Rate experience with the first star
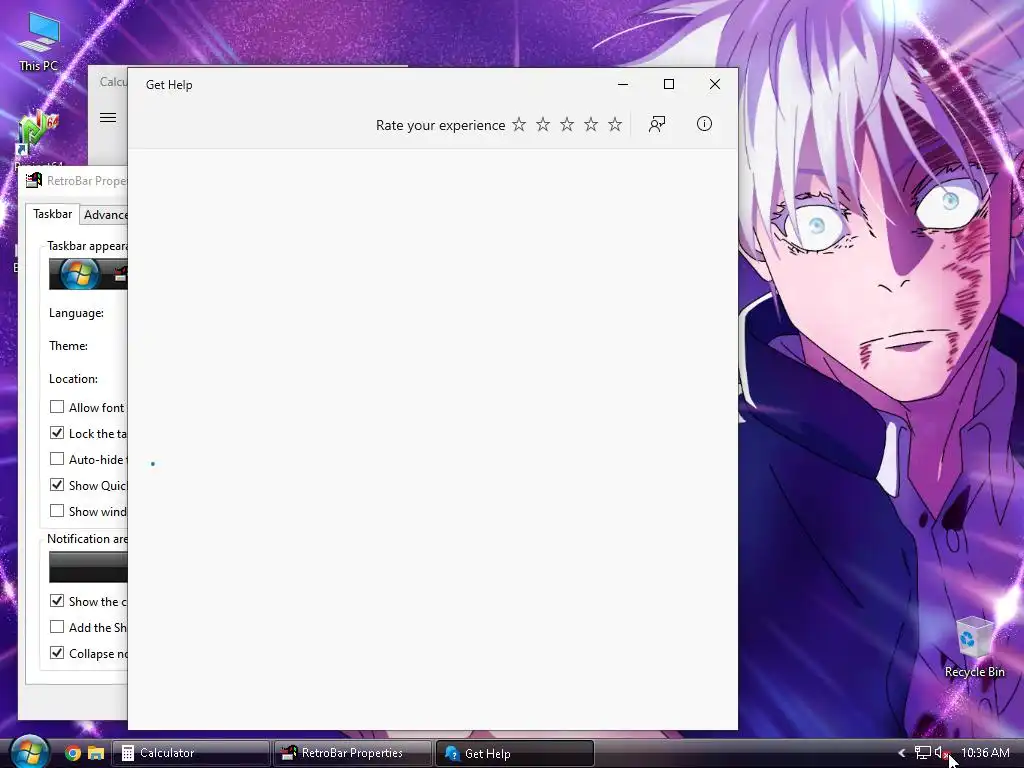1024x768 pixels. pyautogui.click(x=519, y=124)
